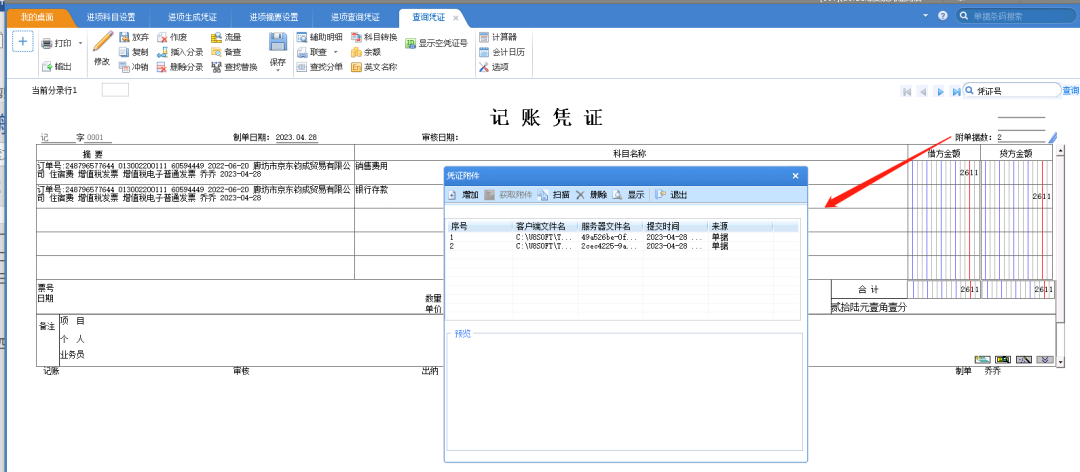Click 退出 to exit the attachment dialog

click(672, 195)
